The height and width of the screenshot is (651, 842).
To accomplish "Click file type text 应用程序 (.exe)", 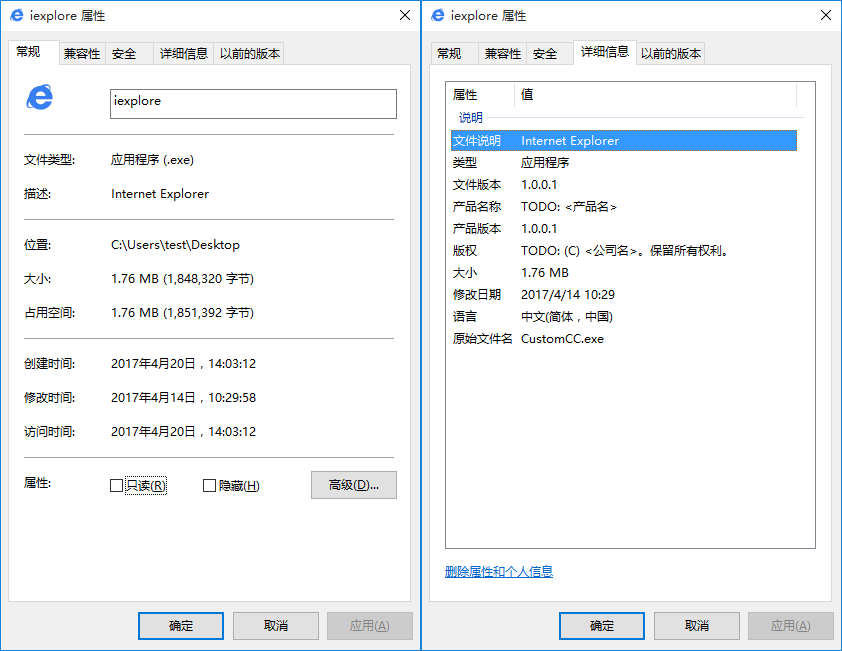I will pos(153,160).
